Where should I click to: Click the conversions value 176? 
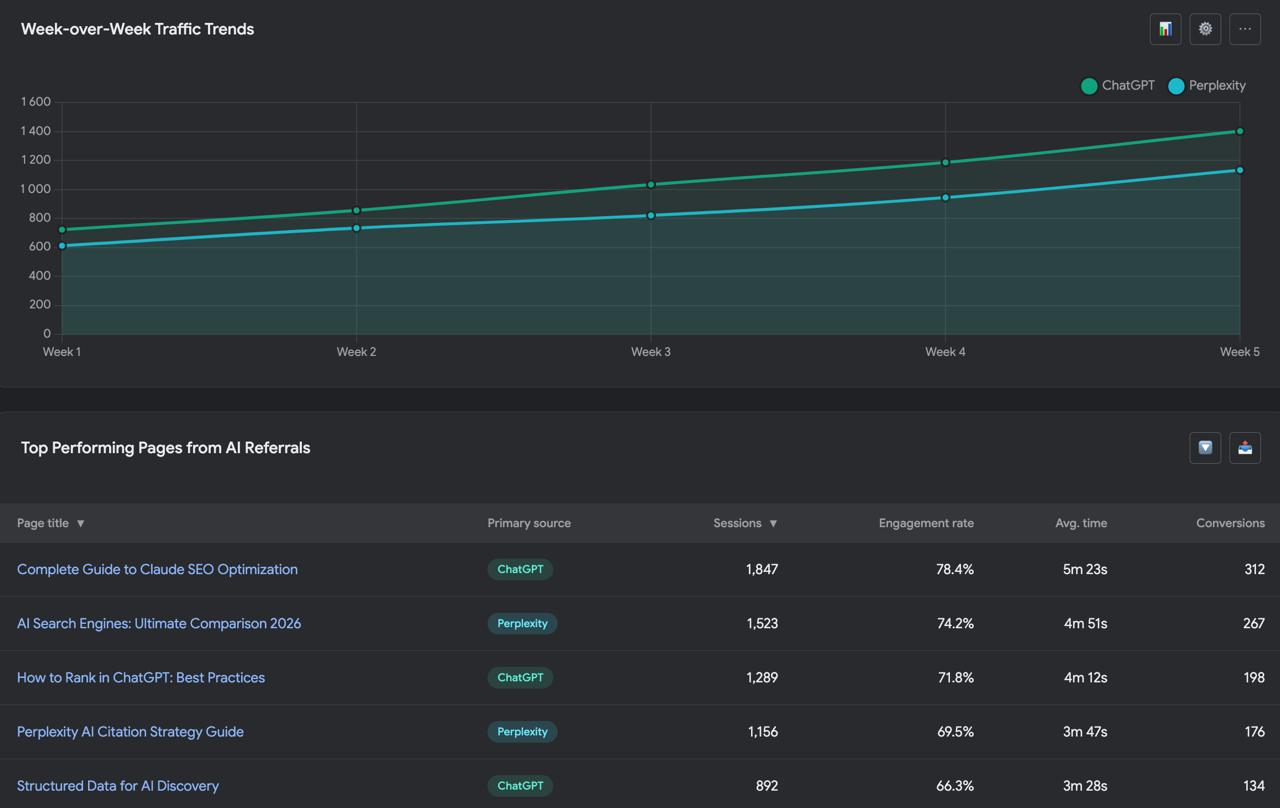[x=1255, y=731]
